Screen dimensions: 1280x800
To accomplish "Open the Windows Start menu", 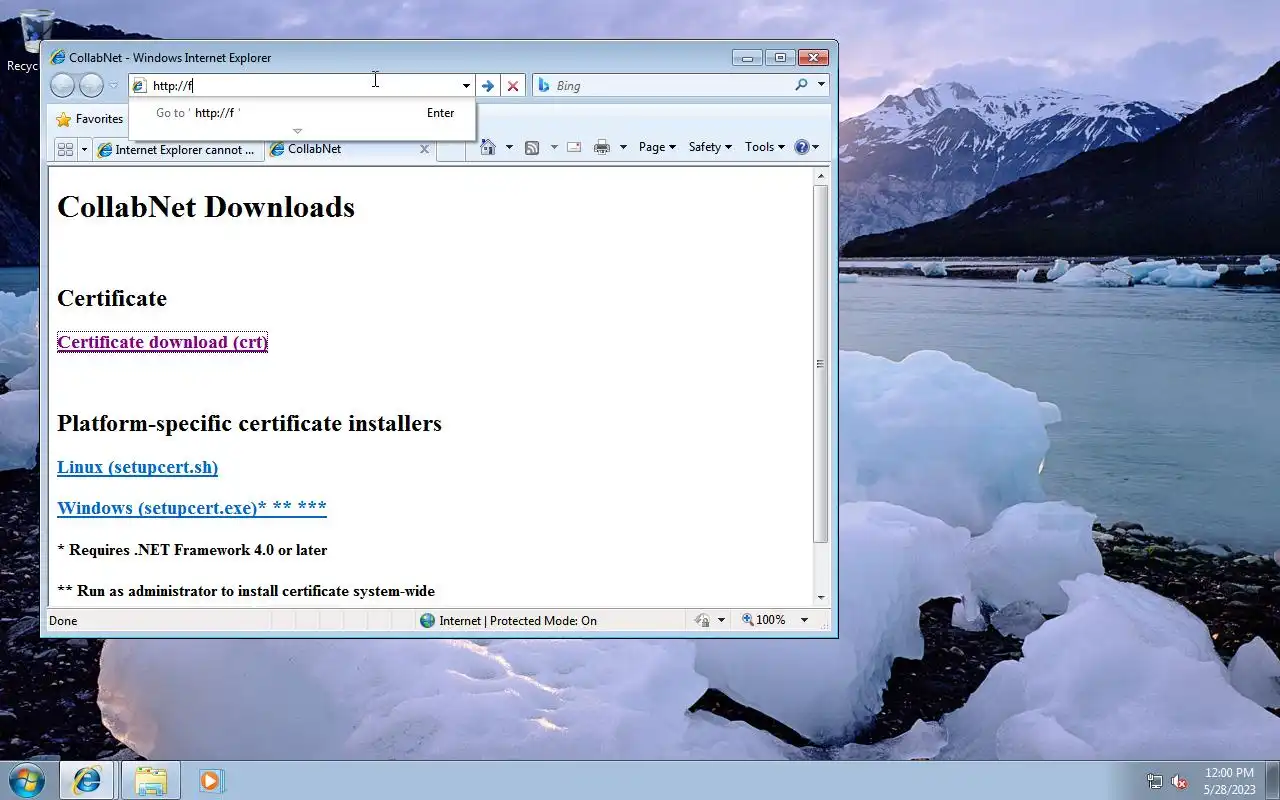I will tap(26, 780).
